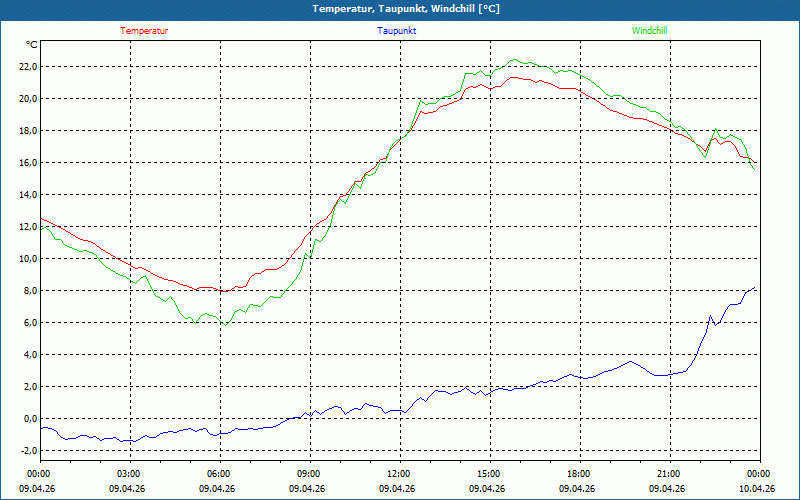Click the '°C' unit label on the y-axis
The height and width of the screenshot is (500, 800).
click(x=32, y=45)
